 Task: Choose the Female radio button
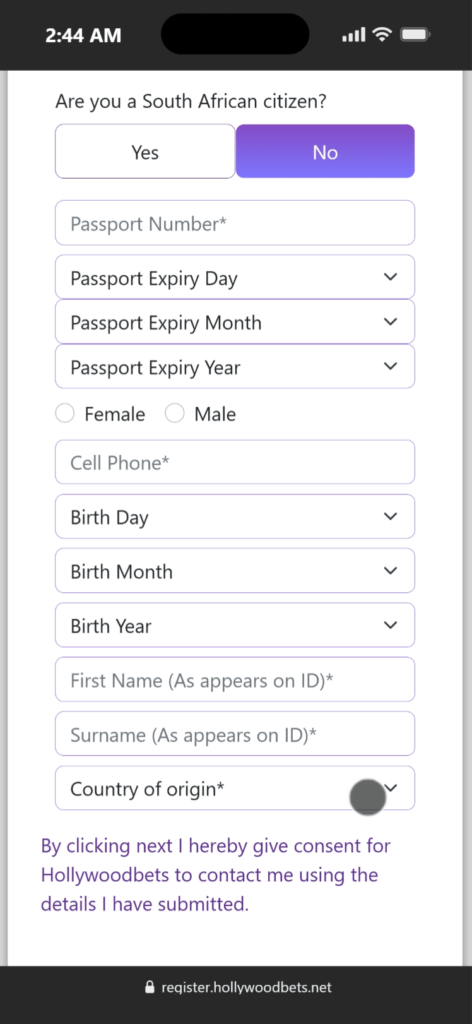65,414
